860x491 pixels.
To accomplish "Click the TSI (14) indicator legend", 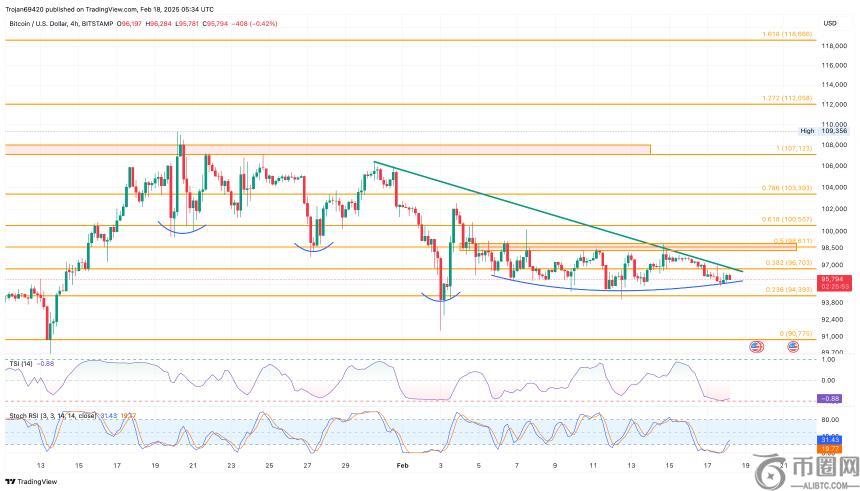I will [20, 362].
